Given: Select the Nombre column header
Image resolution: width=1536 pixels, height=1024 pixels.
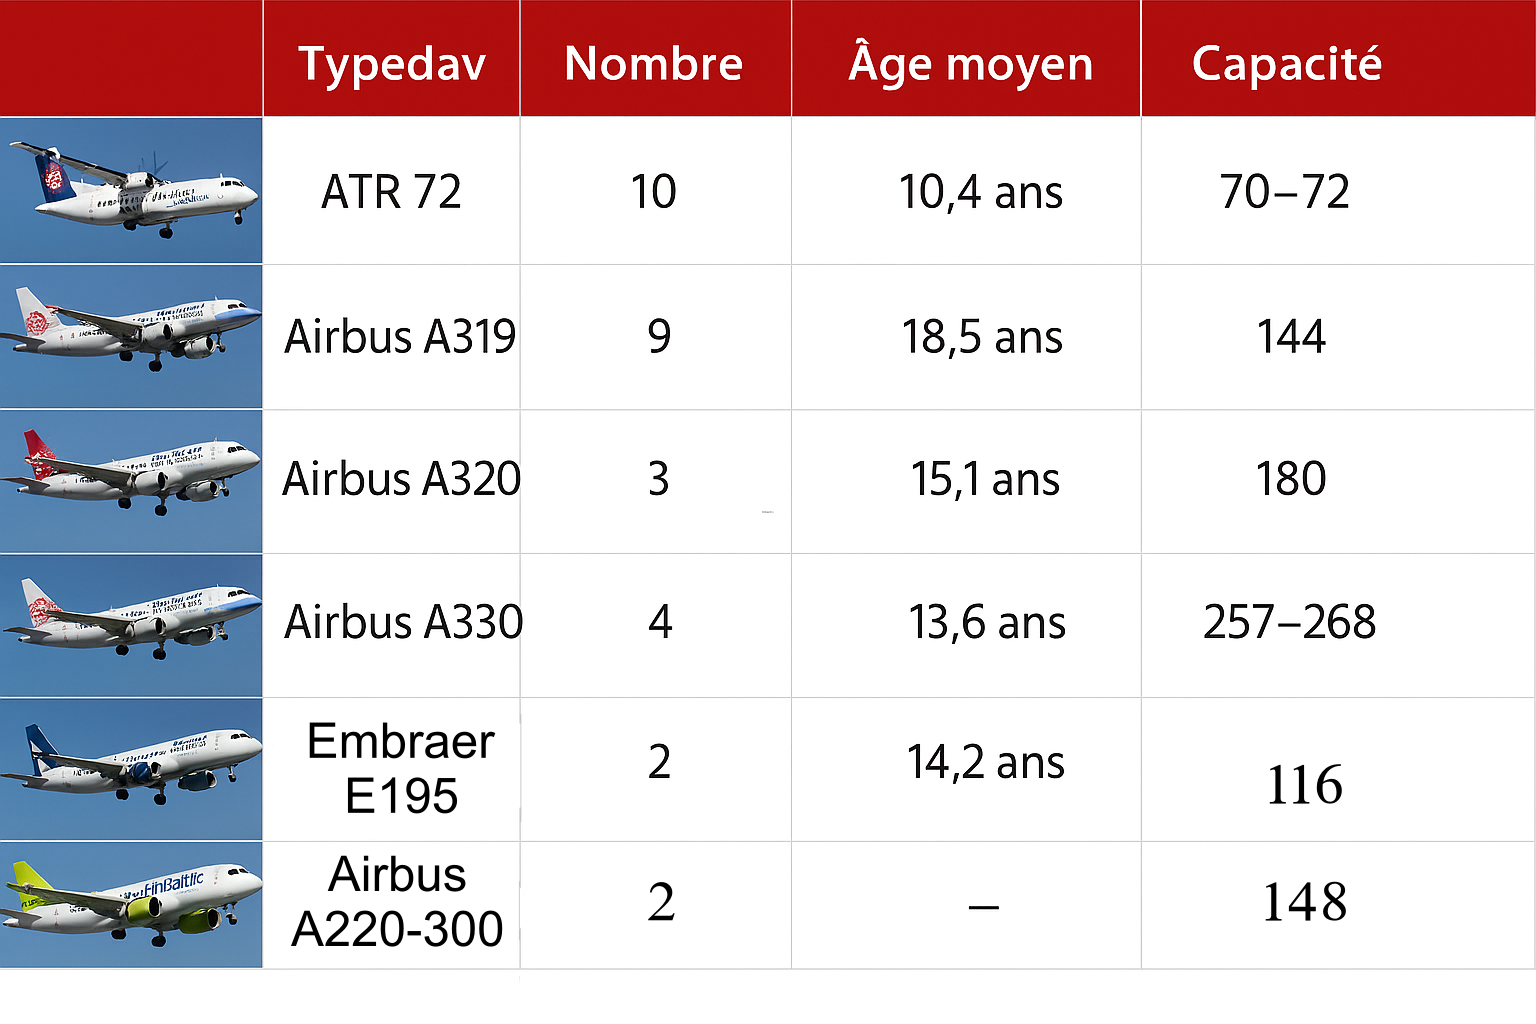Looking at the screenshot, I should click(654, 63).
